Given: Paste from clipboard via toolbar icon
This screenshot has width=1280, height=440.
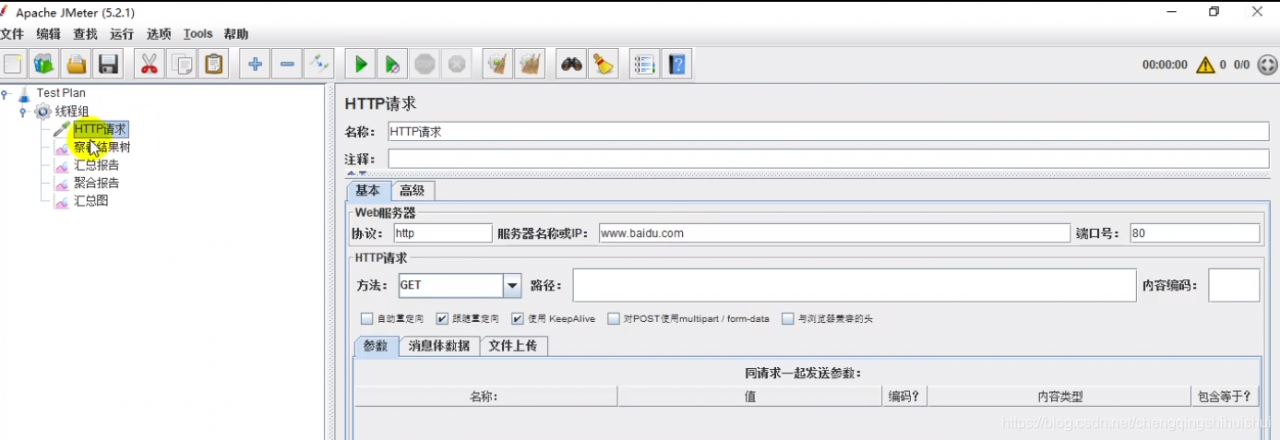Looking at the screenshot, I should click(x=213, y=65).
